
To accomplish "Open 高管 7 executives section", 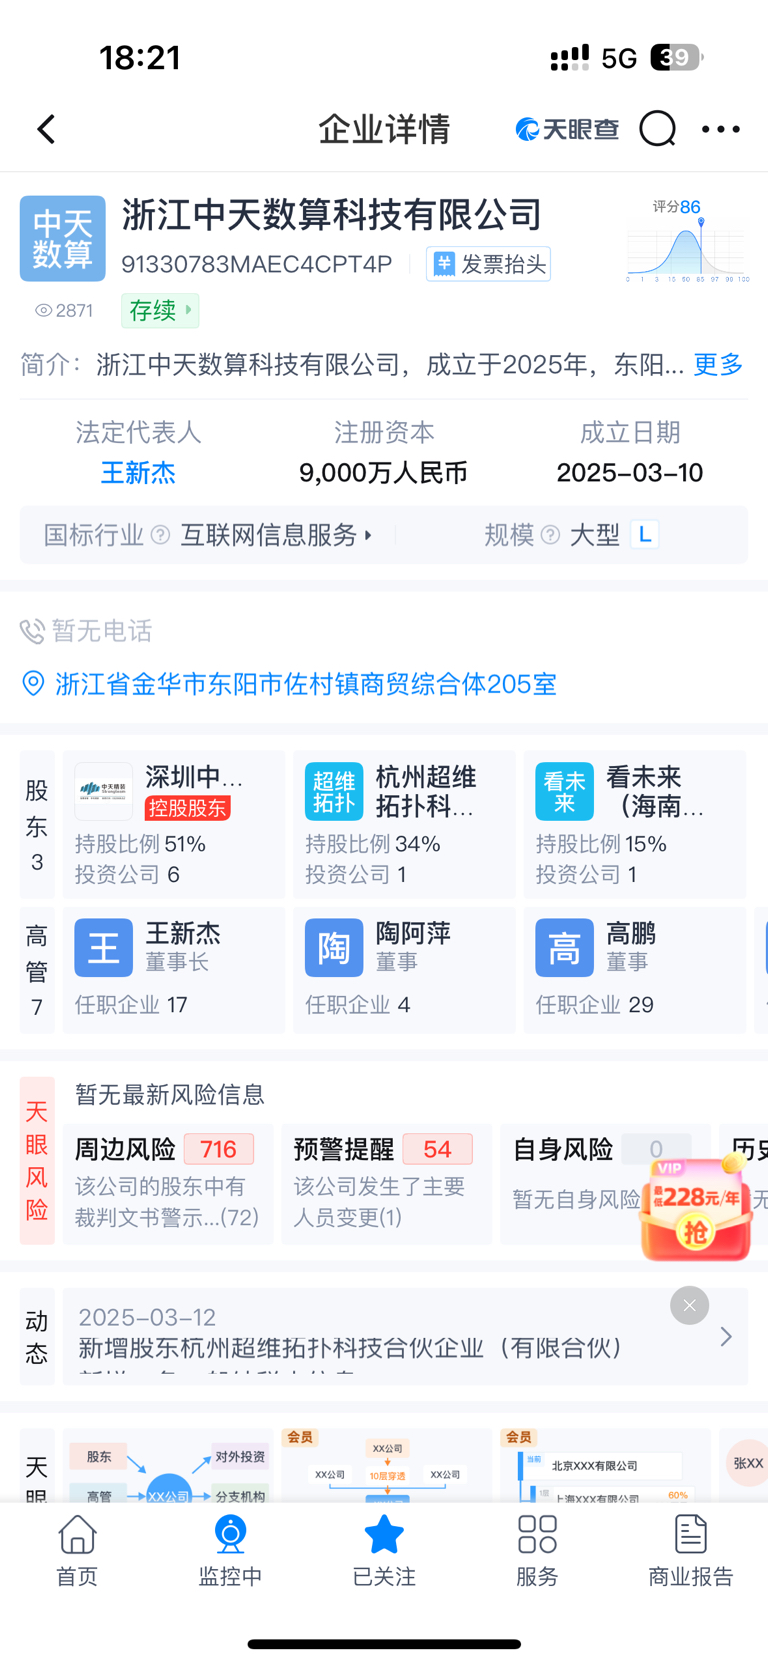I will pos(37,970).
